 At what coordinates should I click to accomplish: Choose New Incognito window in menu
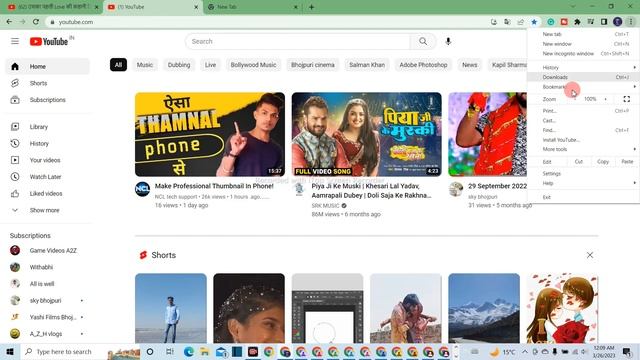point(583,53)
